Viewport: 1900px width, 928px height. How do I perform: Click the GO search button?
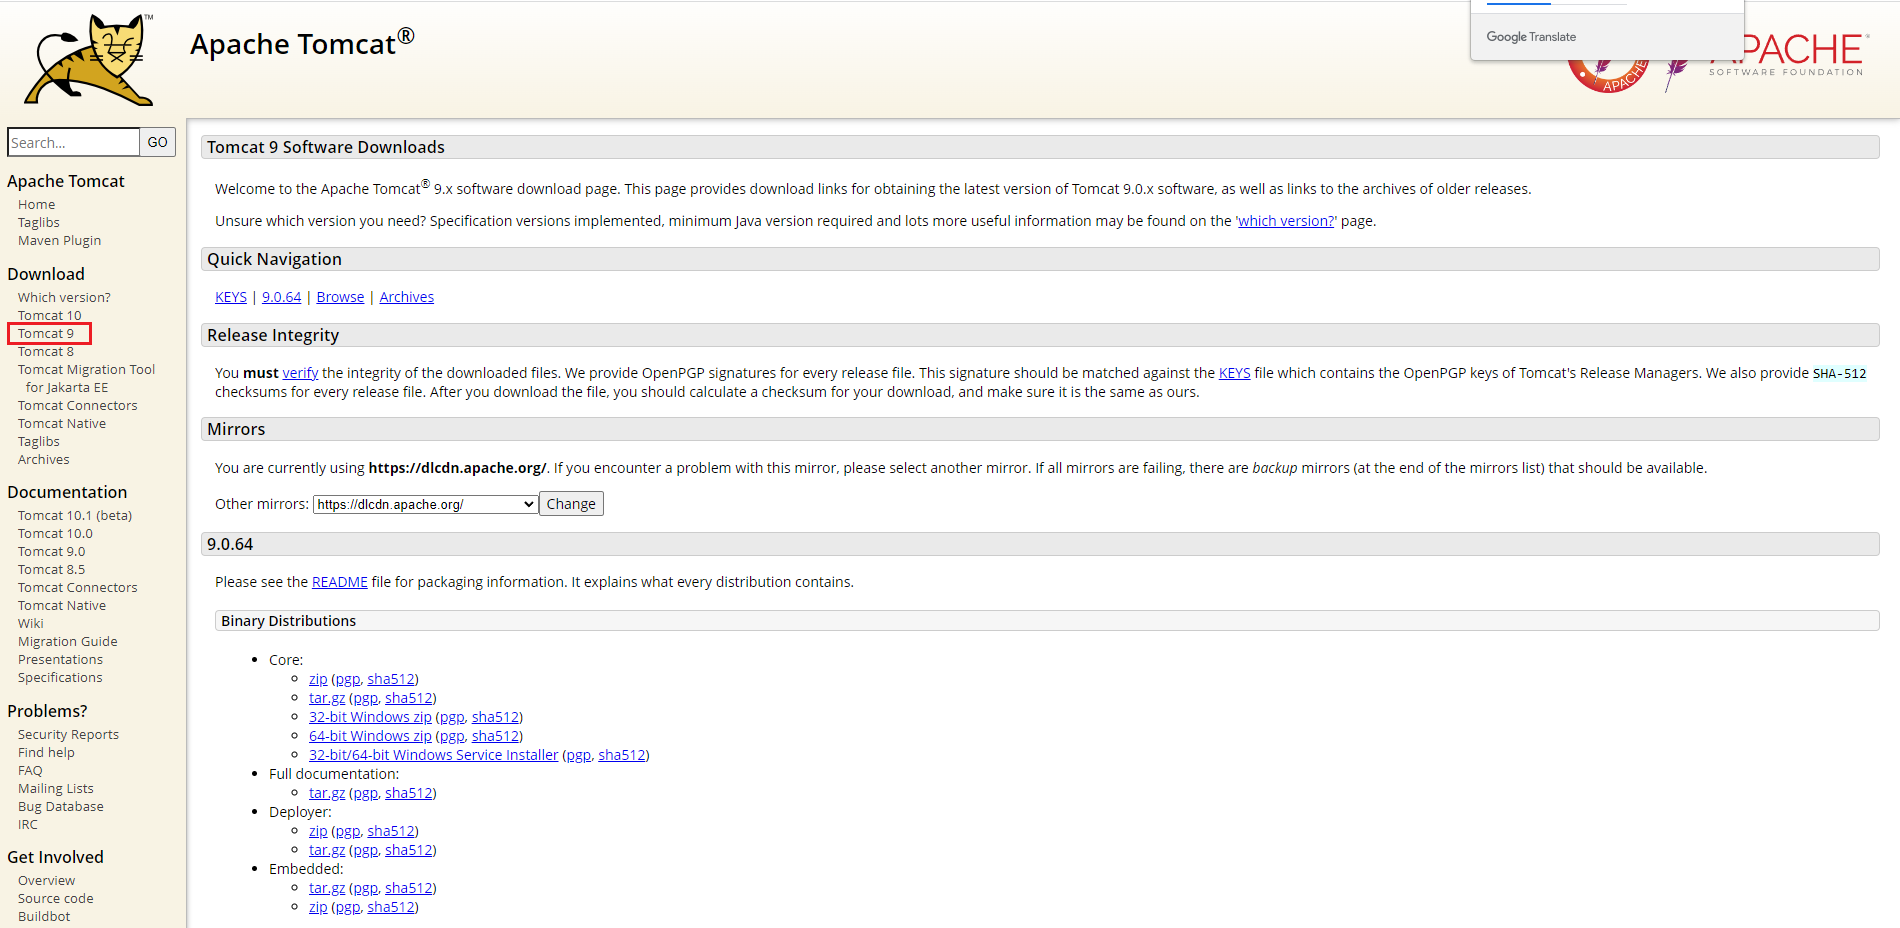click(x=158, y=142)
